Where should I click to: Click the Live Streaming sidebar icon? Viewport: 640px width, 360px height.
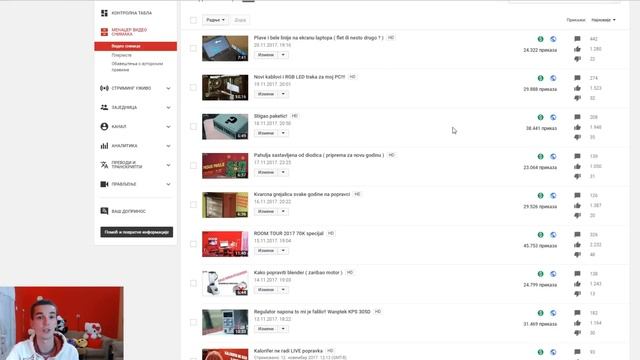[x=104, y=88]
